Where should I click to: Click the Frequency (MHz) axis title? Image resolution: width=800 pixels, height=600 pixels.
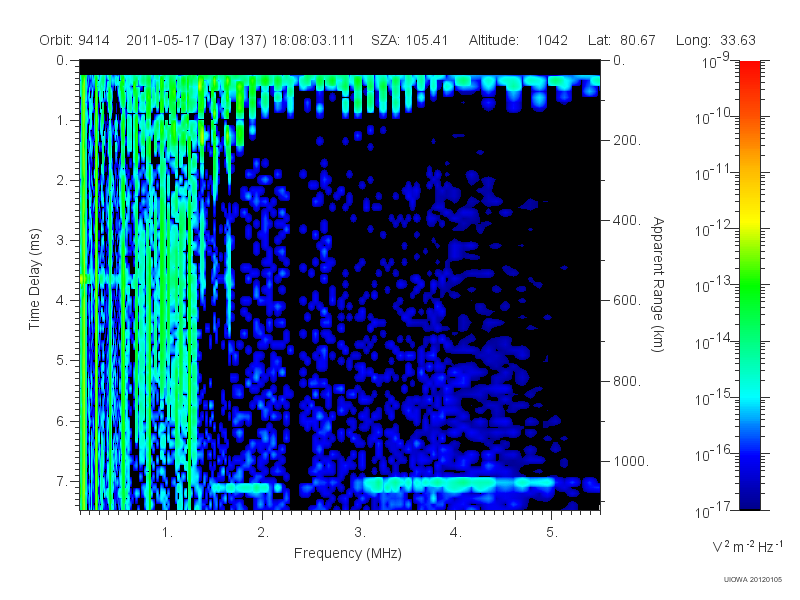[347, 553]
